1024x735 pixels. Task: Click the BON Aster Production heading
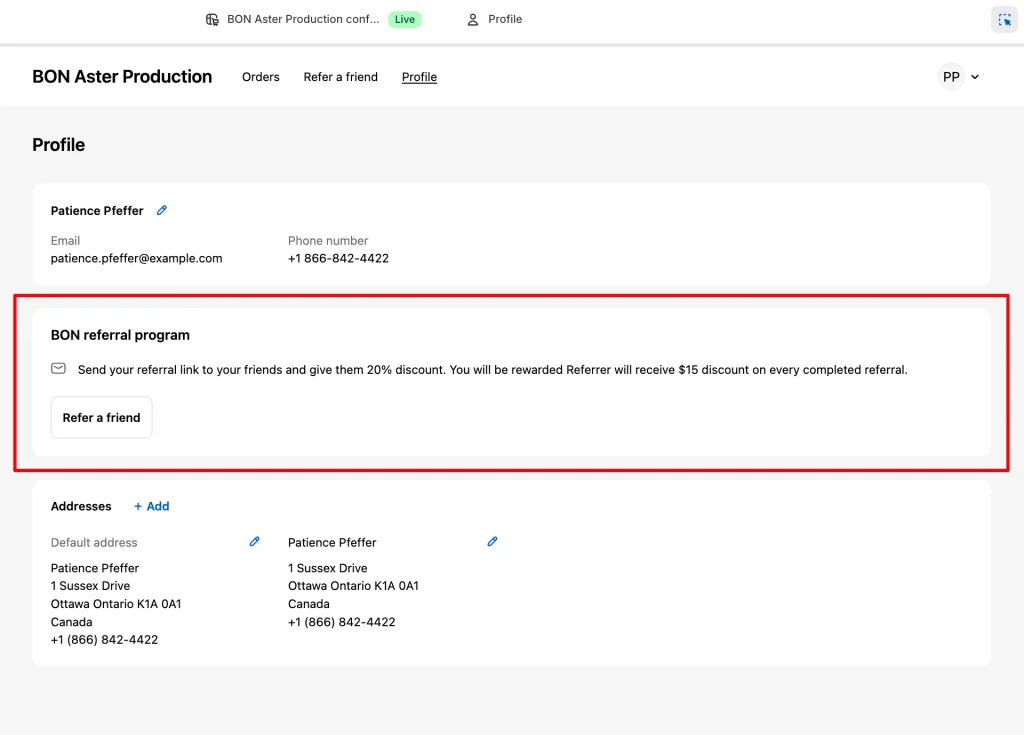[x=122, y=76]
